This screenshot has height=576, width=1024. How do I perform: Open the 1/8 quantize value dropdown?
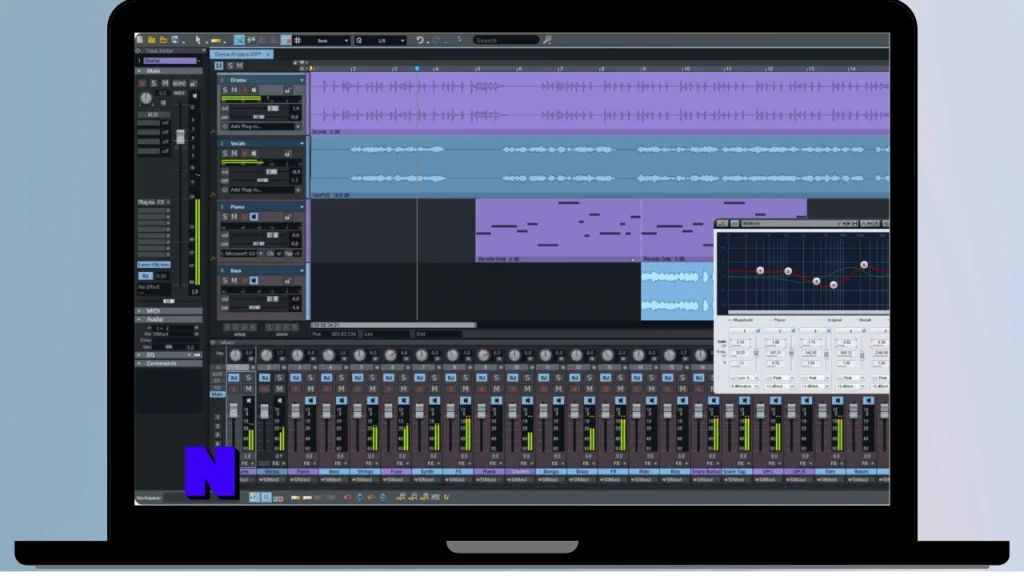[402, 40]
